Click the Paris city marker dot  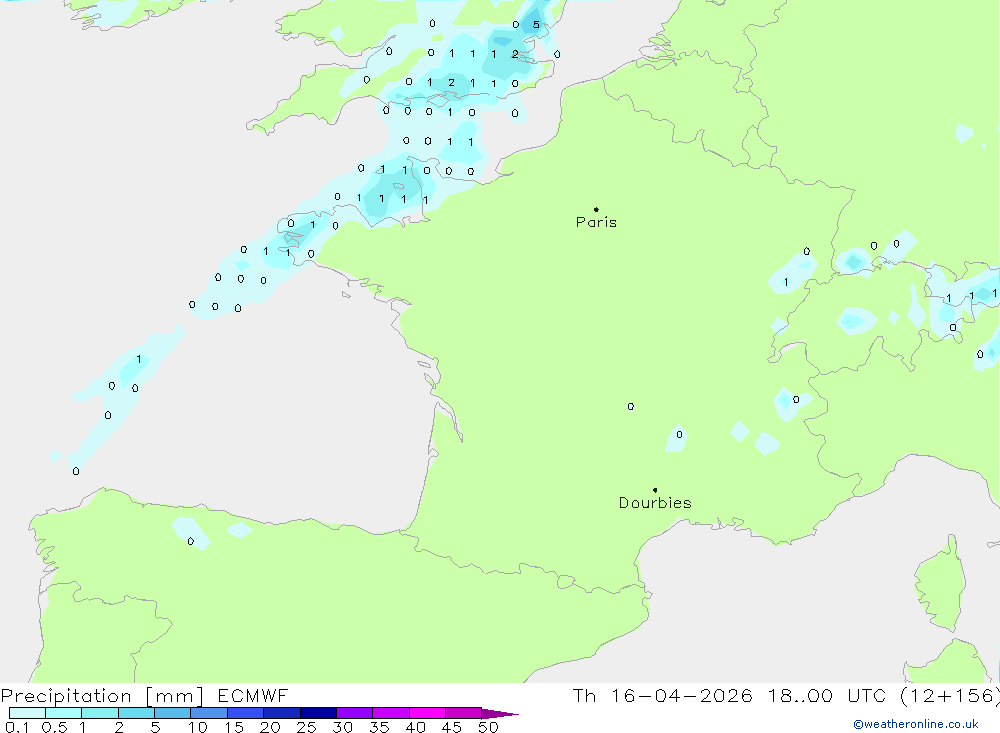(x=596, y=210)
